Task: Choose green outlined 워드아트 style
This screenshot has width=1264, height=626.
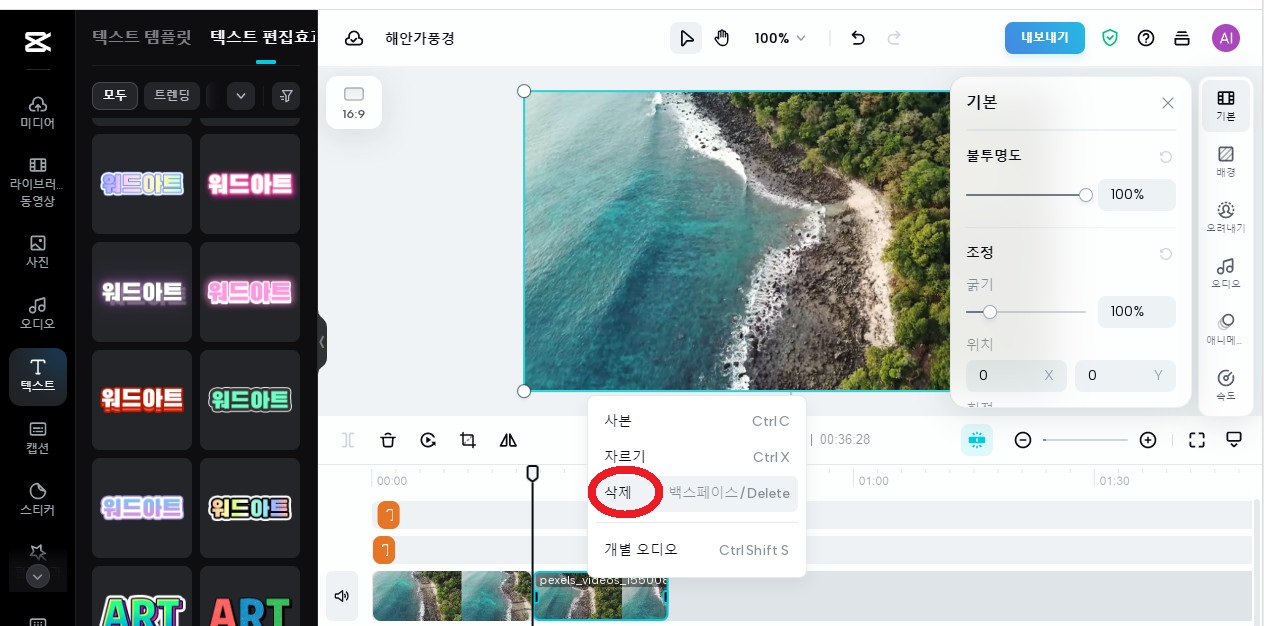Action: click(x=250, y=400)
